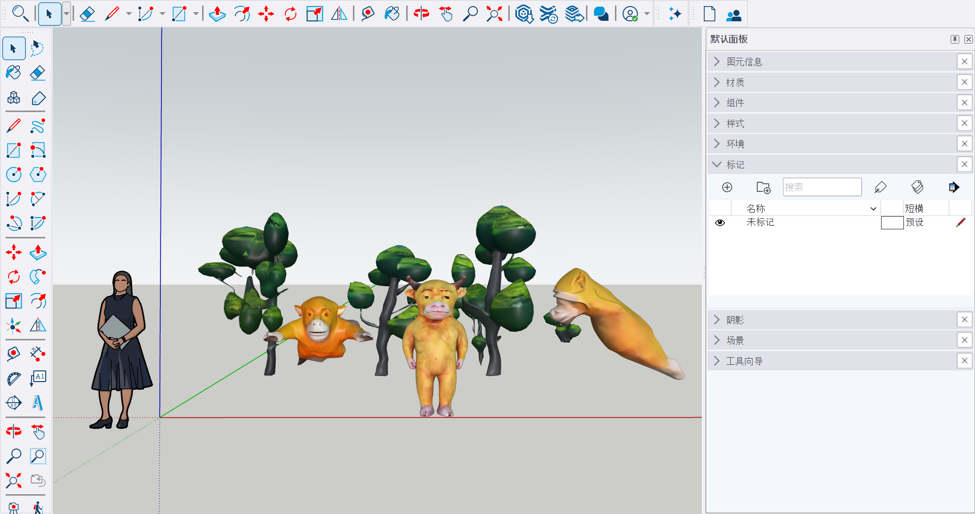Viewport: 975px width, 514px height.
Task: Toggle visibility eye of 未标记 tag
Action: [719, 223]
